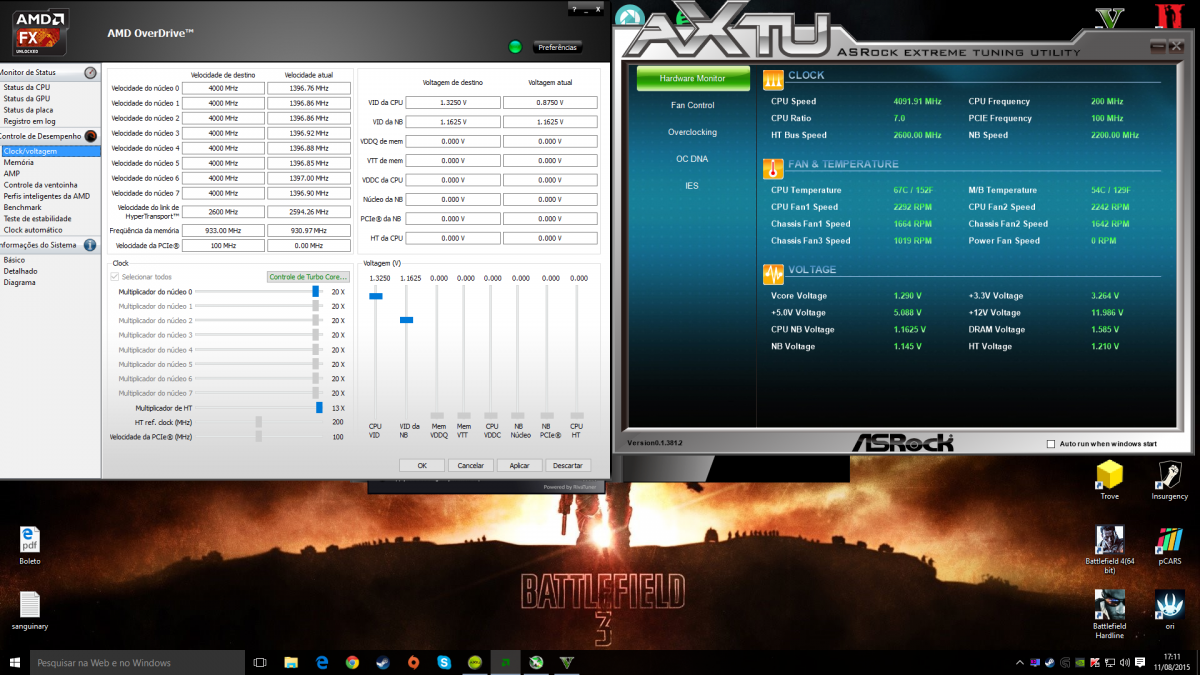Select Diagrama under Informações do Sistema
This screenshot has height=675, width=1200.
click(x=19, y=282)
